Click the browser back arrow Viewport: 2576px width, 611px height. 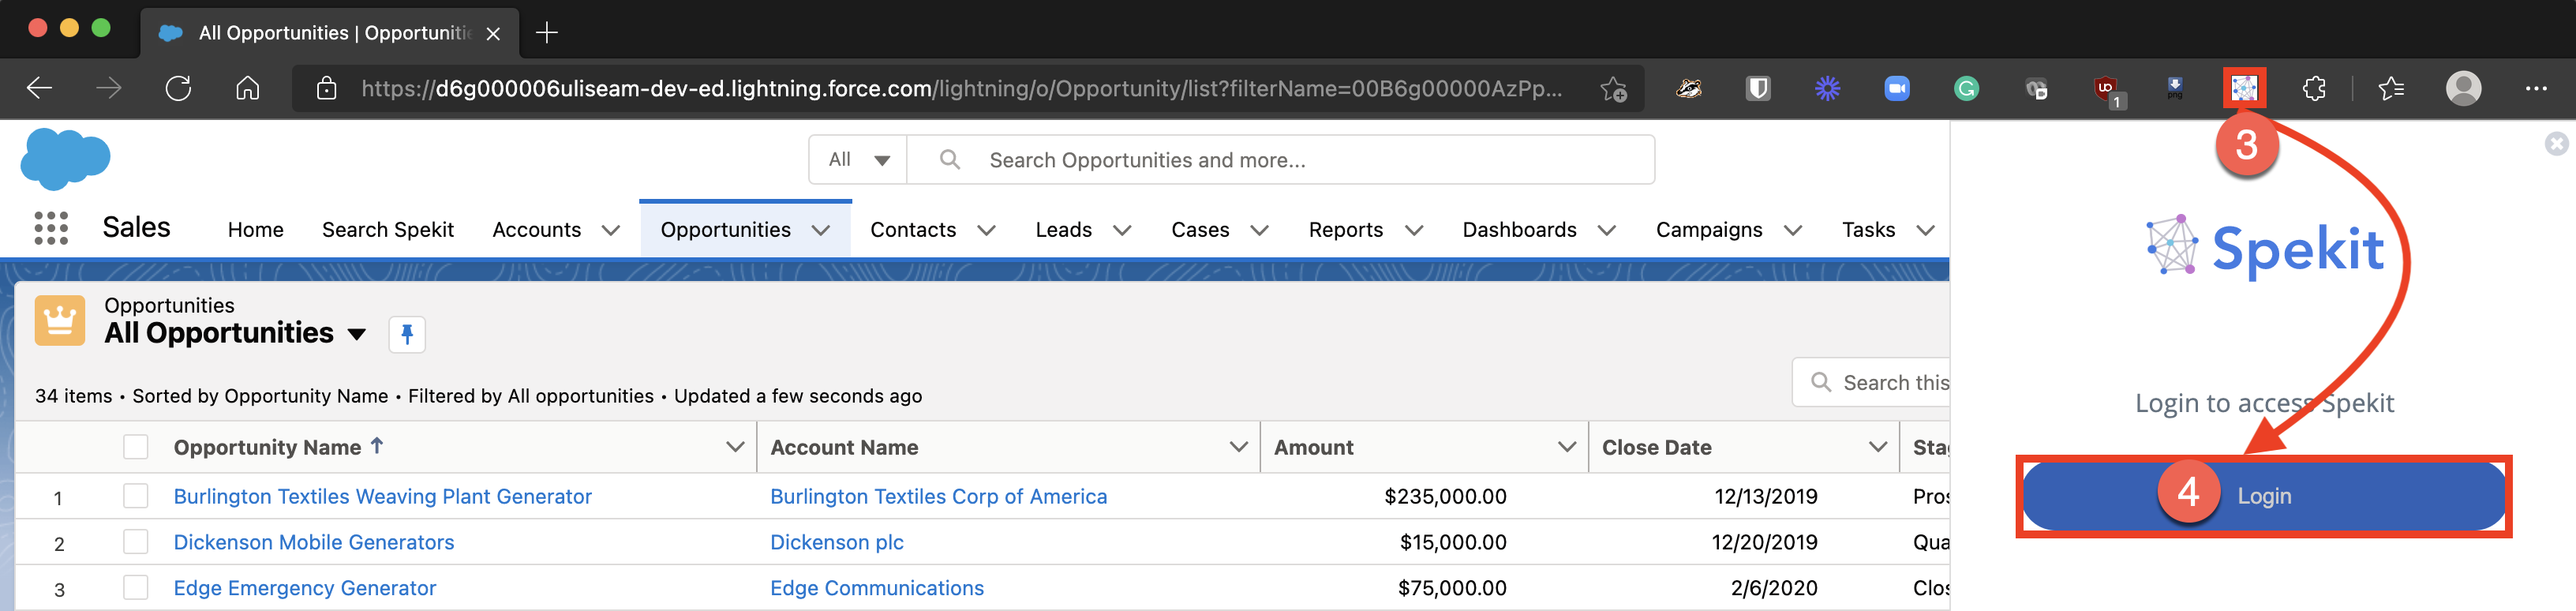(x=39, y=88)
